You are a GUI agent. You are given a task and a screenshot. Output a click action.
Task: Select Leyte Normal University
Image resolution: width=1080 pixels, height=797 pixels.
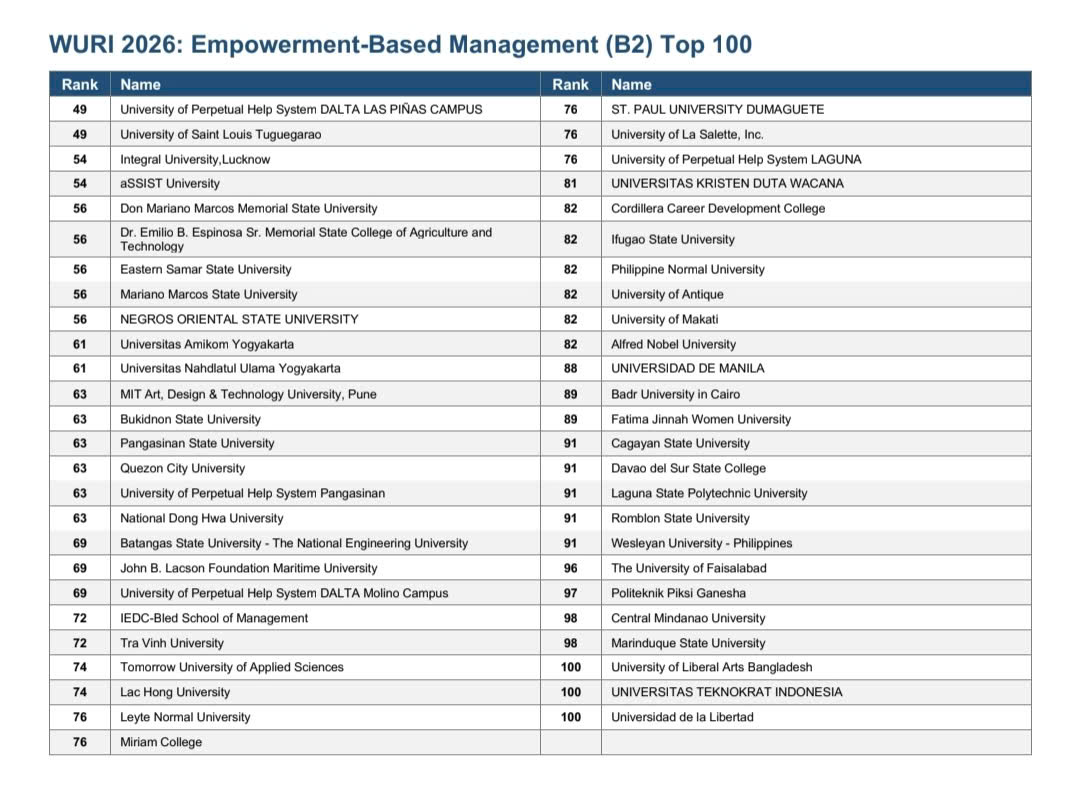(185, 717)
